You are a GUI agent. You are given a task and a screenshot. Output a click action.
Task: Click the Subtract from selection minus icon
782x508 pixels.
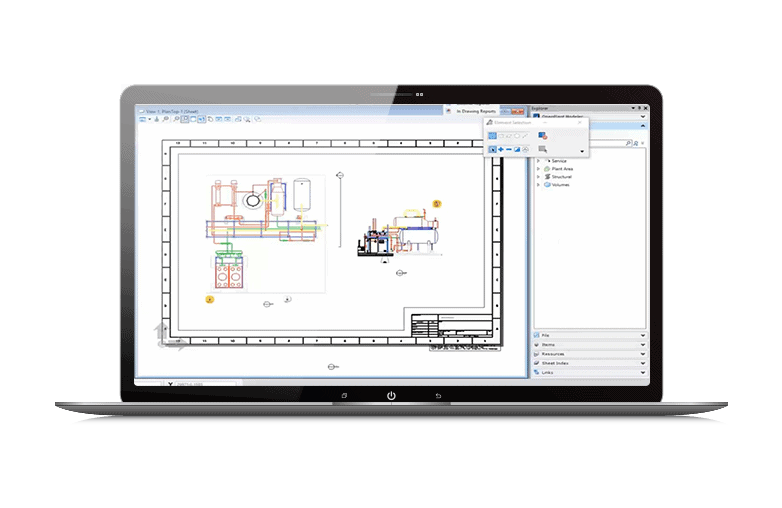pos(509,149)
